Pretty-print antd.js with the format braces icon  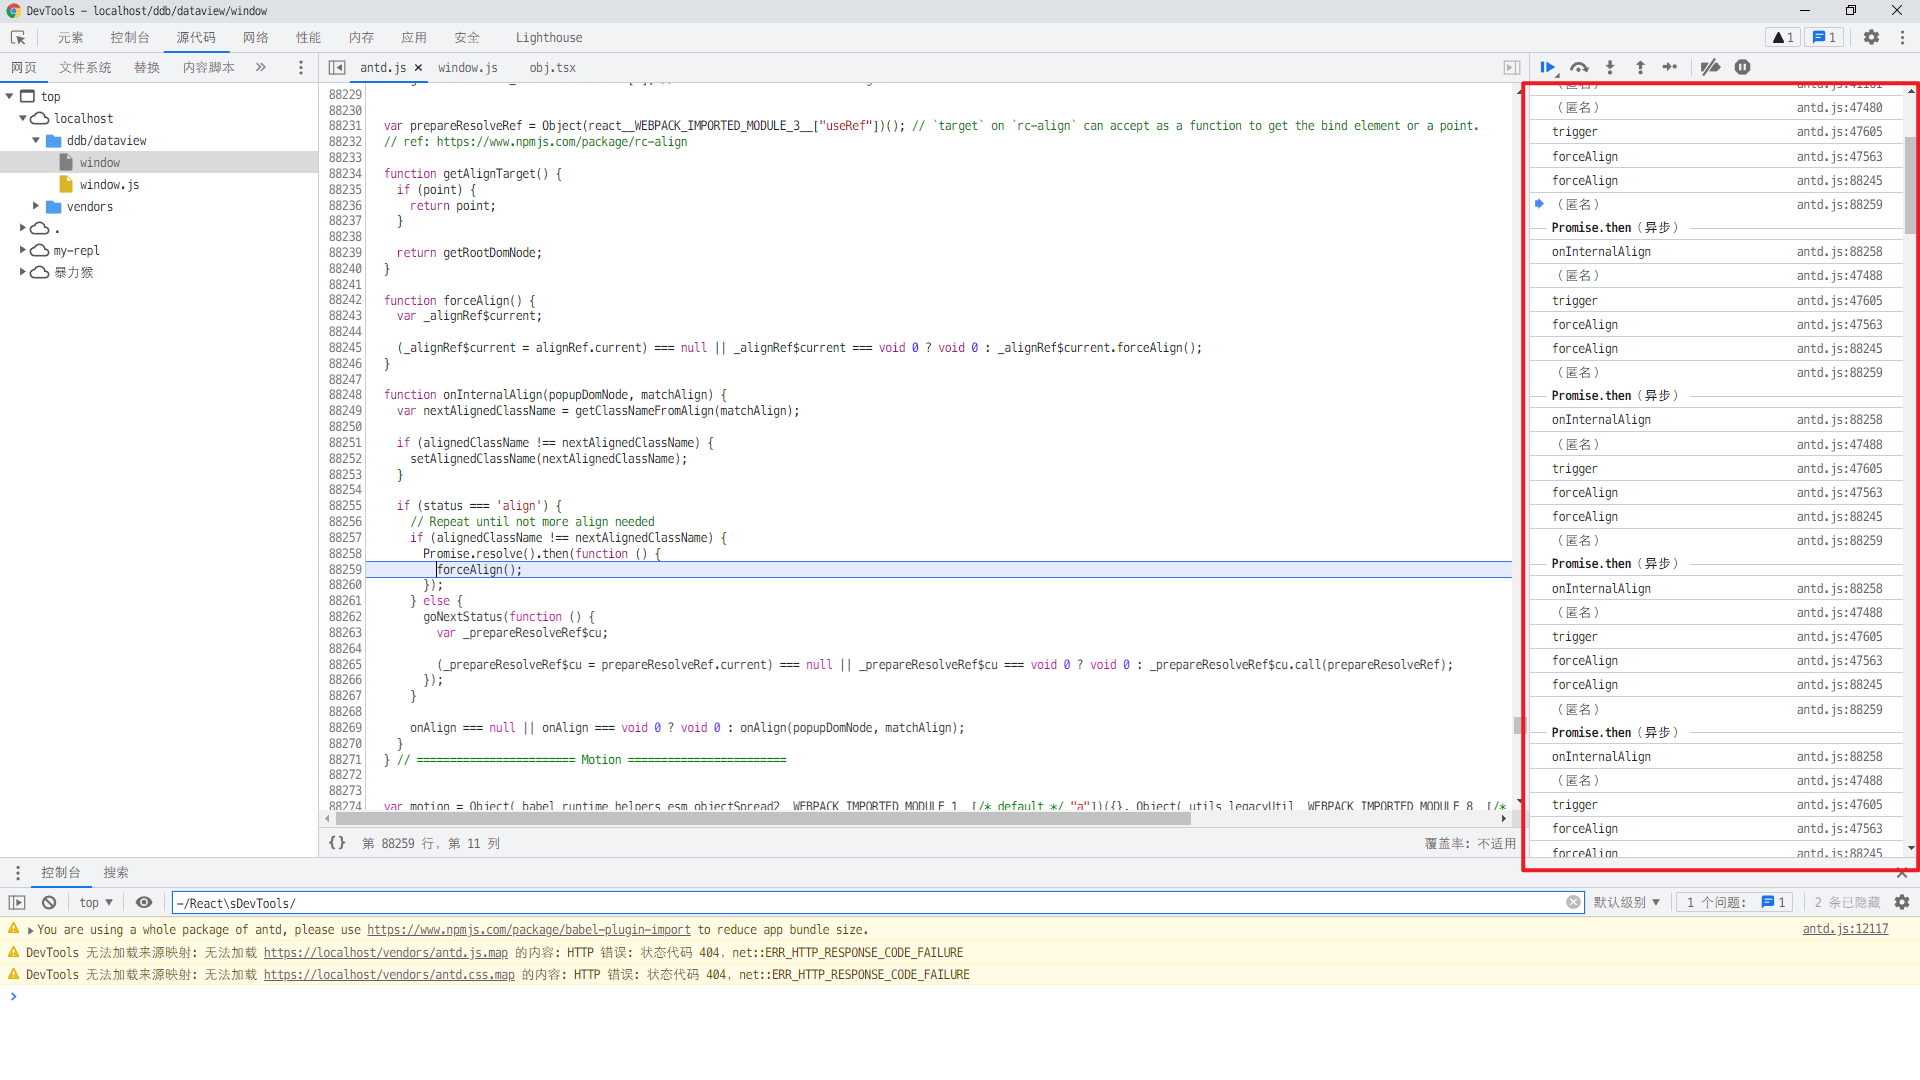337,843
